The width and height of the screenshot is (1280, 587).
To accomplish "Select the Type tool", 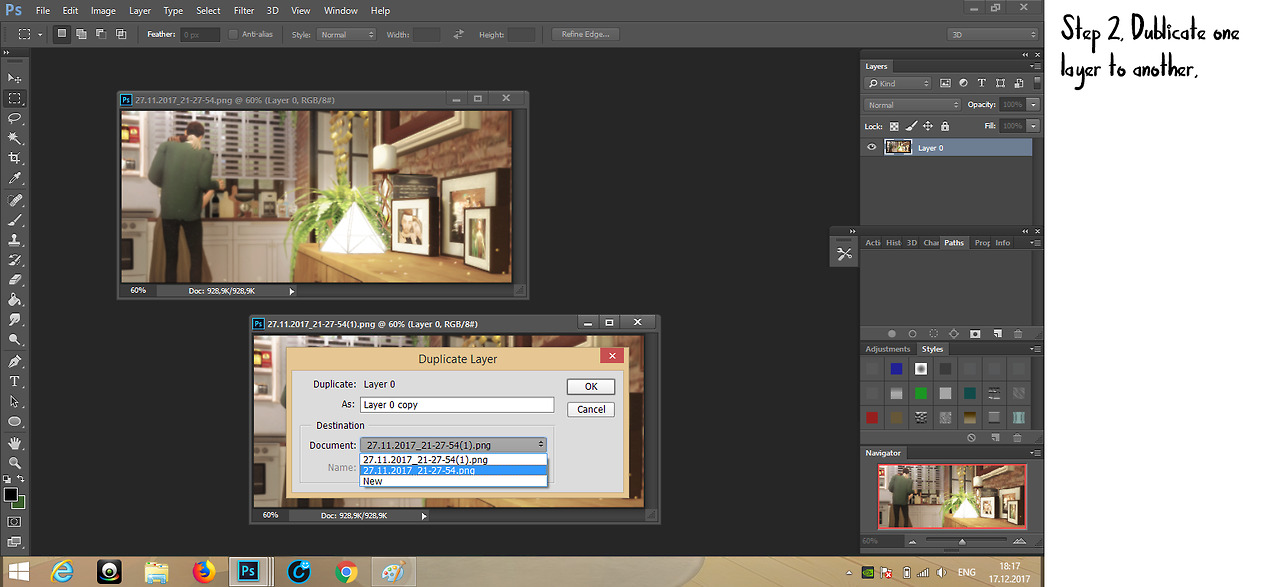I will (x=15, y=381).
